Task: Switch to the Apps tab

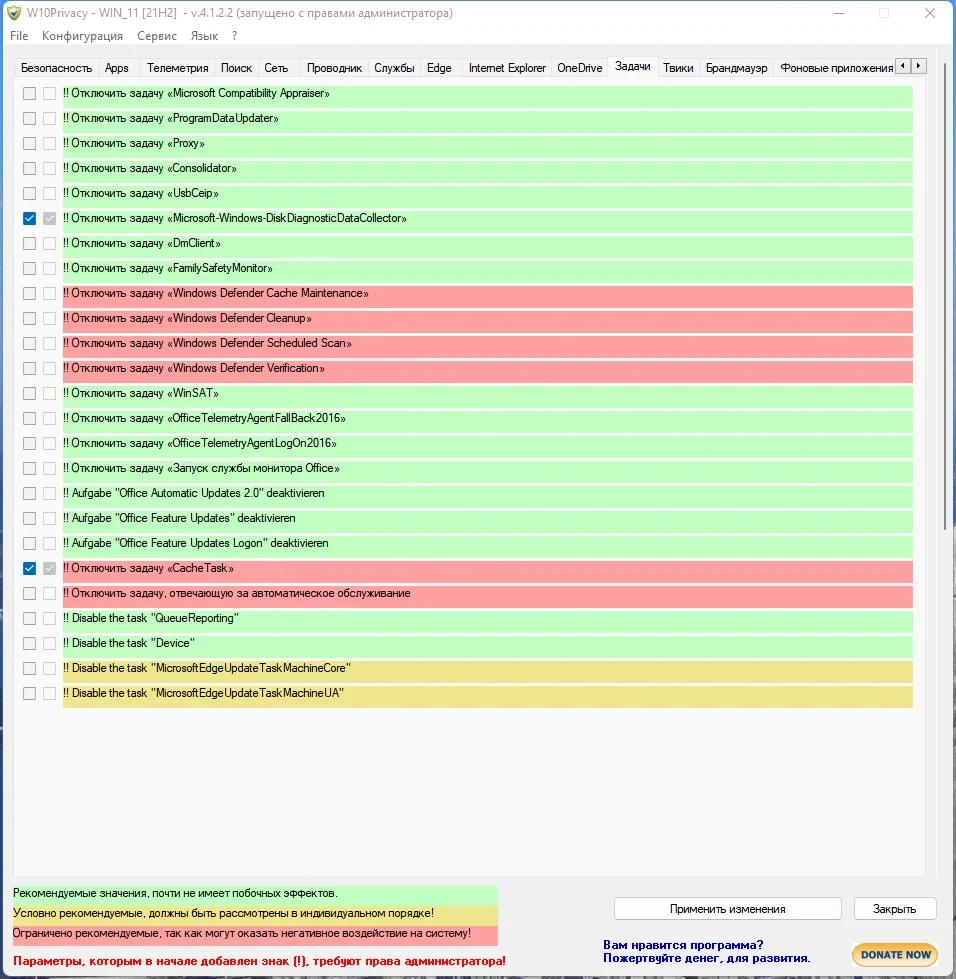Action: [x=117, y=68]
